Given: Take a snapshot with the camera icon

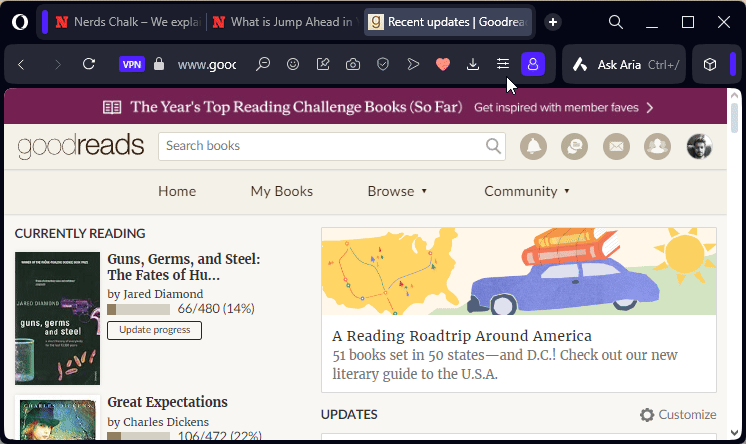Looking at the screenshot, I should click(353, 64).
